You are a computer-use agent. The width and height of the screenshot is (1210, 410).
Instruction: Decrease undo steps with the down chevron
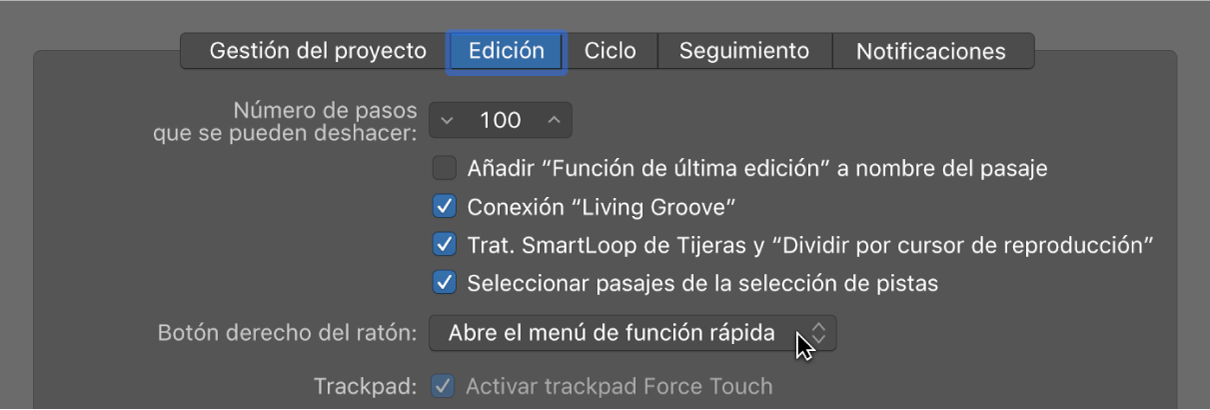(x=447, y=121)
